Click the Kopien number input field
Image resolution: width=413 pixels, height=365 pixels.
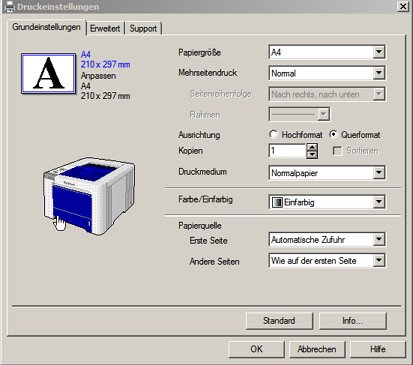point(287,151)
